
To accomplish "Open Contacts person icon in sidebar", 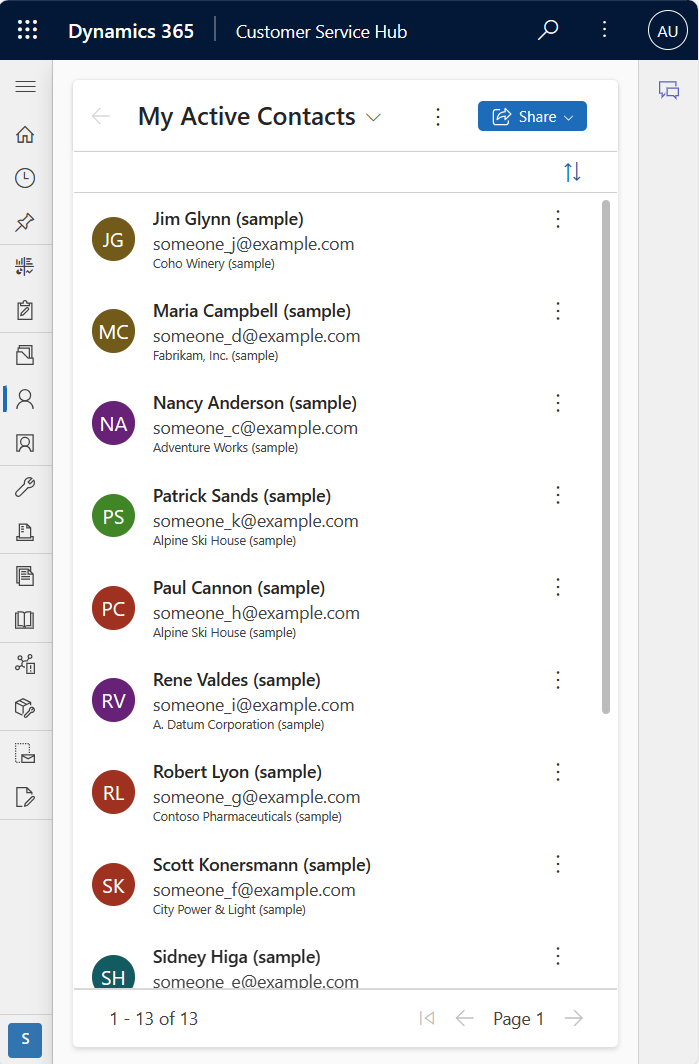I will (25, 399).
